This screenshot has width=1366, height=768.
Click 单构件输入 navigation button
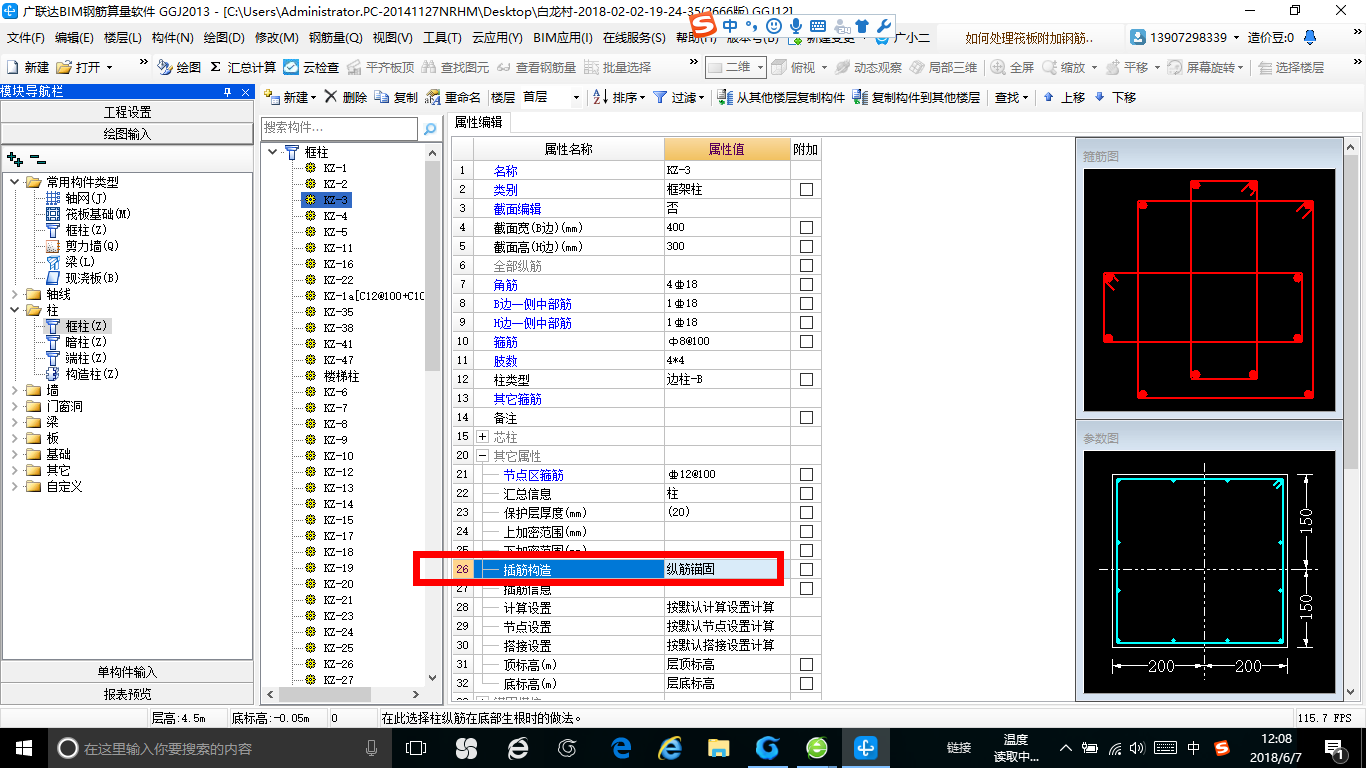click(127, 672)
